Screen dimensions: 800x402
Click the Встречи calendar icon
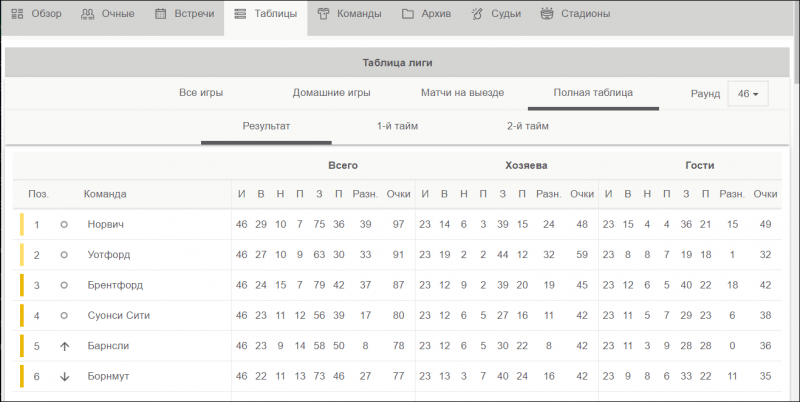161,14
